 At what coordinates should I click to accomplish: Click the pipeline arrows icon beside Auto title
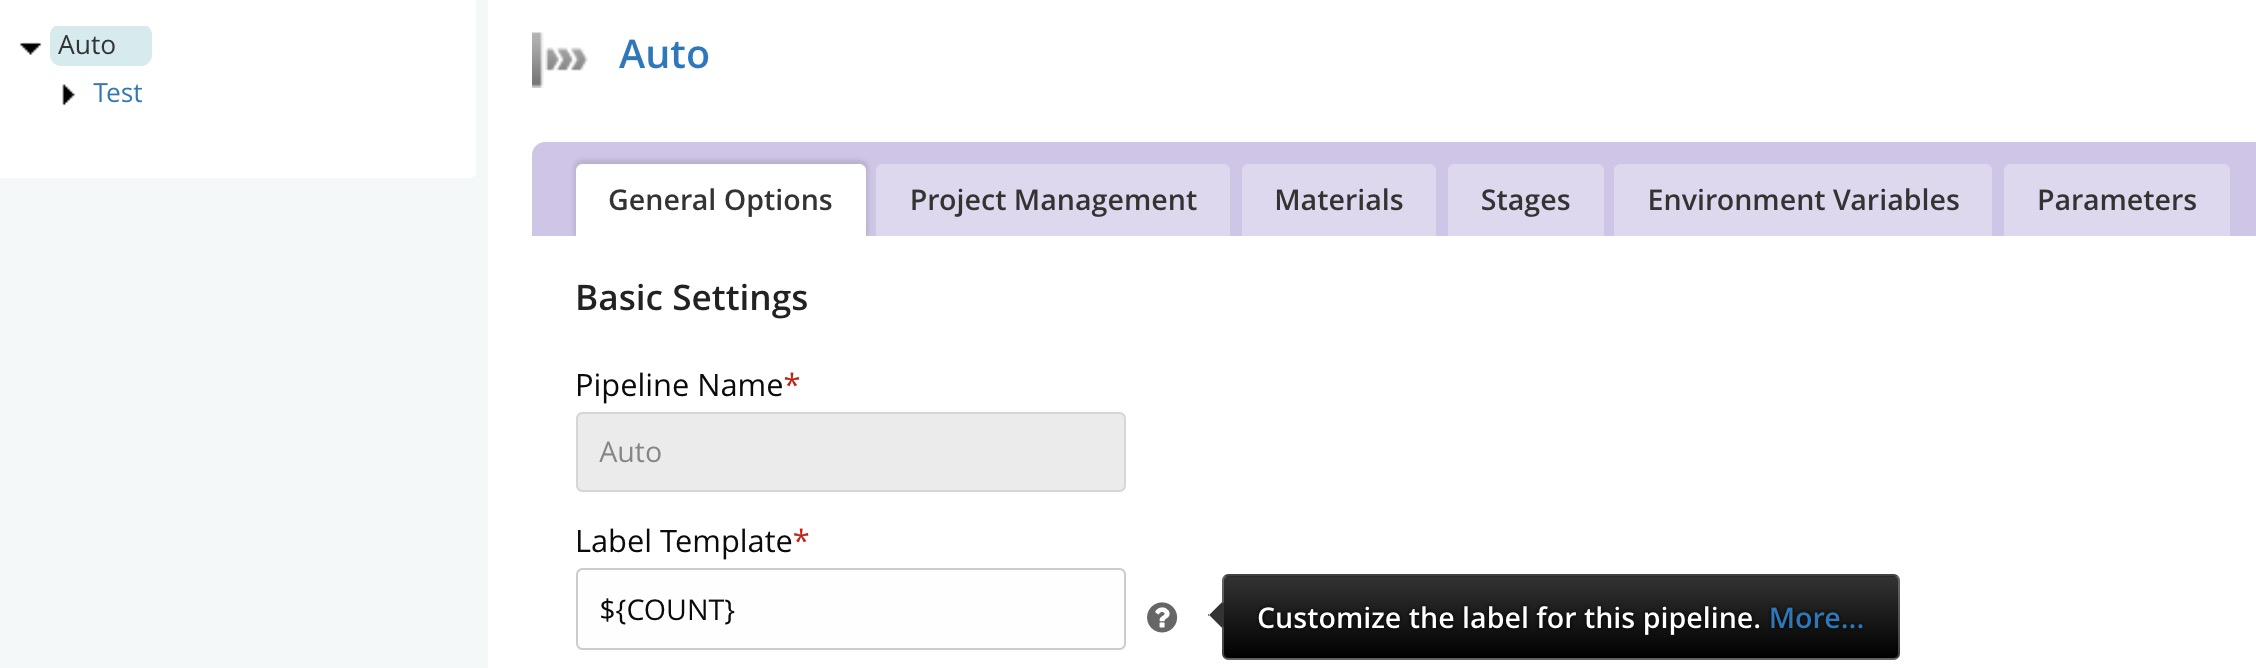560,59
